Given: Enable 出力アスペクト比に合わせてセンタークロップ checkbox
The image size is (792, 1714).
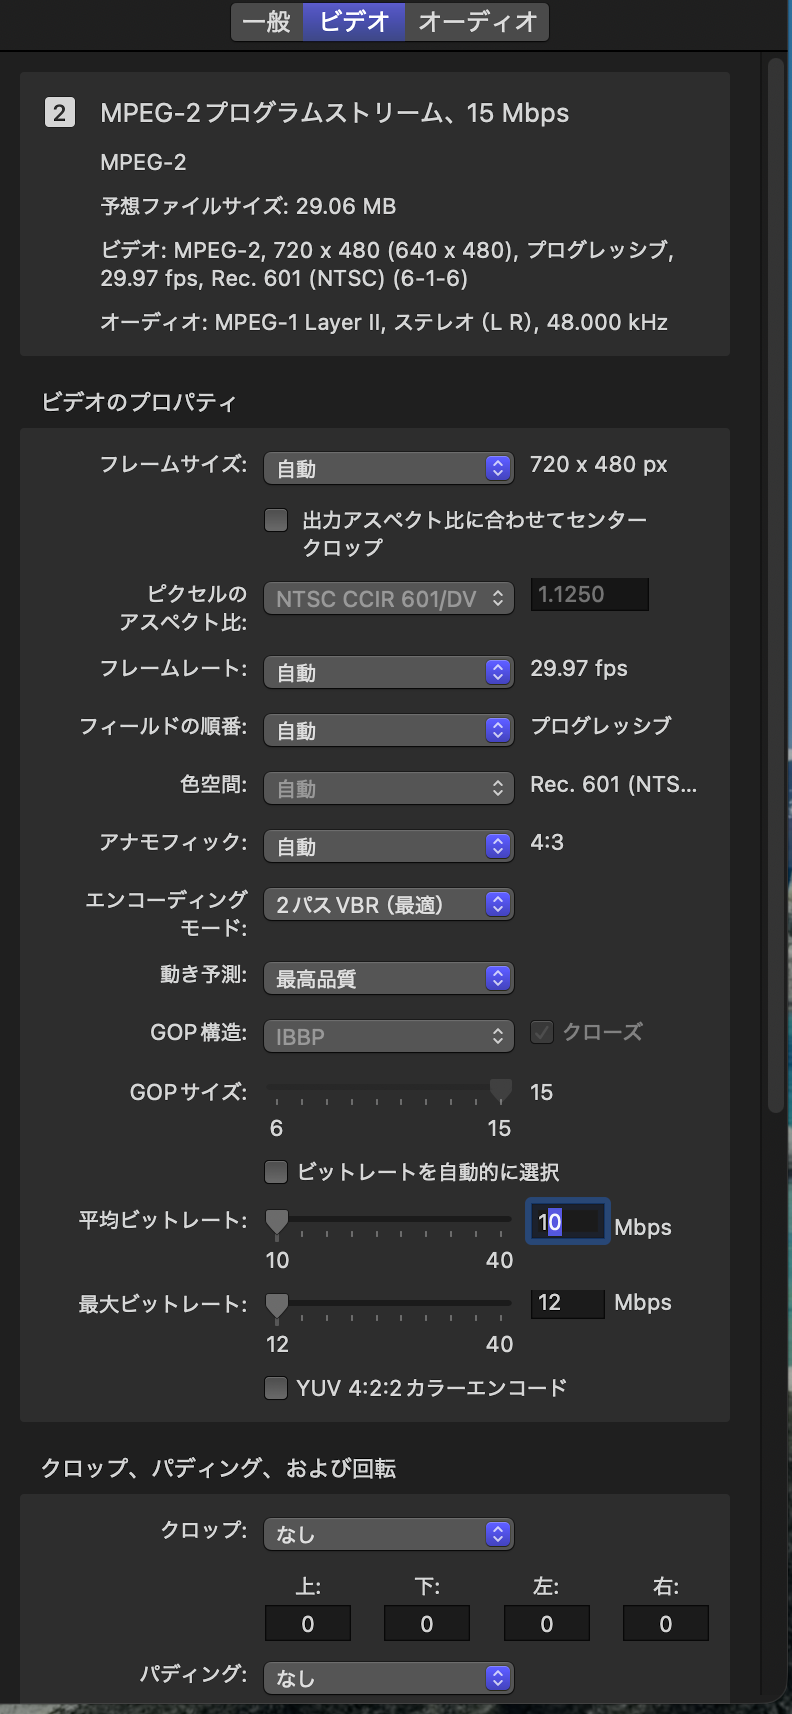Looking at the screenshot, I should coord(276,520).
